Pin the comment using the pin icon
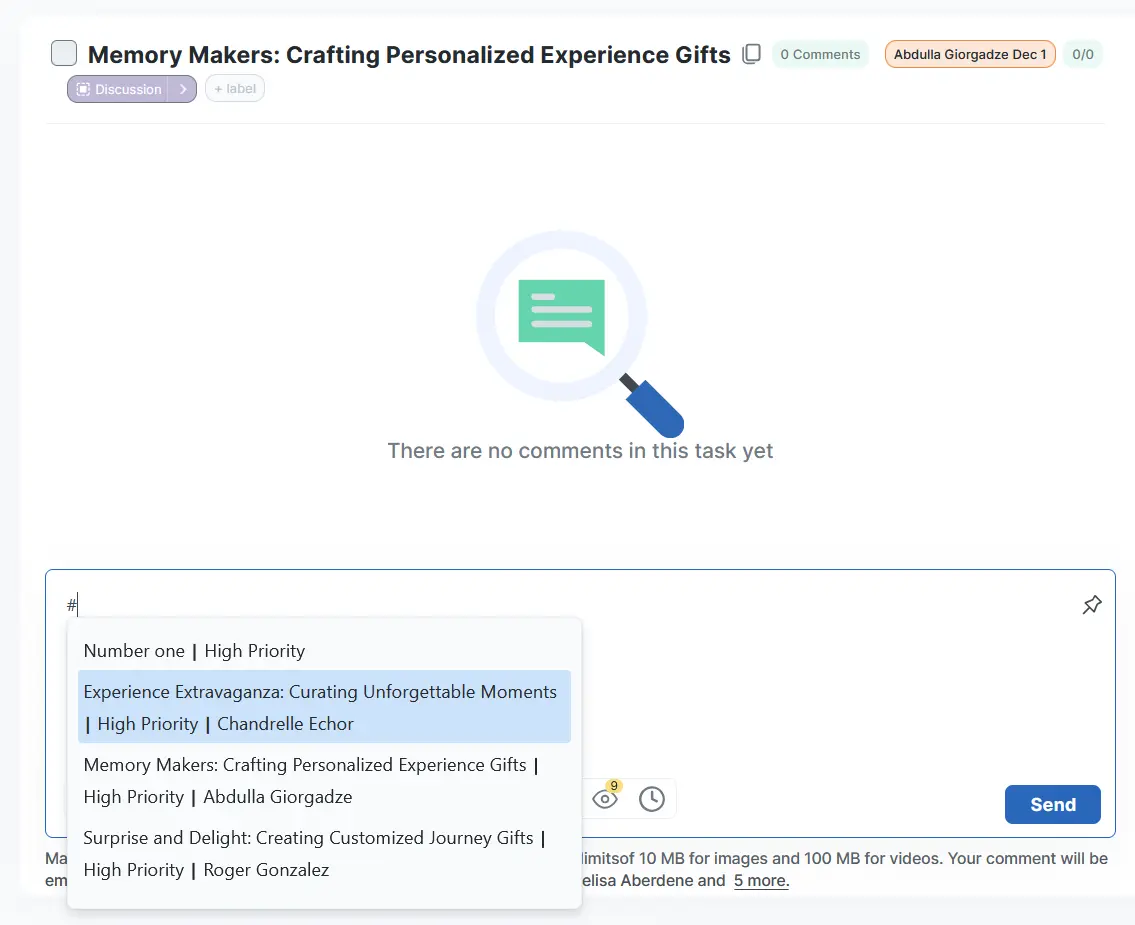This screenshot has width=1135, height=925. (x=1092, y=605)
